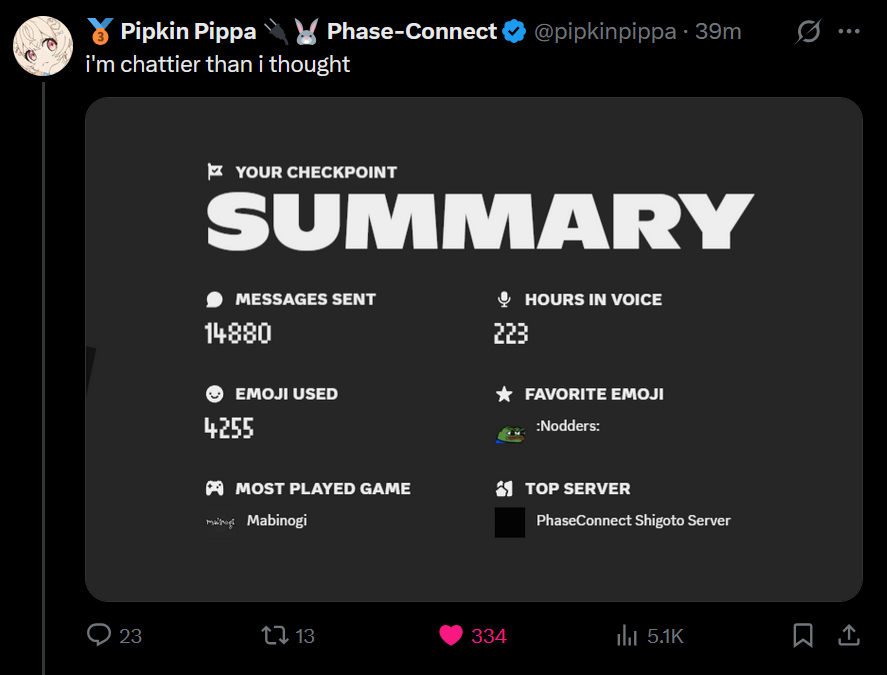The image size is (887, 675).
Task: Repost this tweet via the retweet icon
Action: coord(273,635)
